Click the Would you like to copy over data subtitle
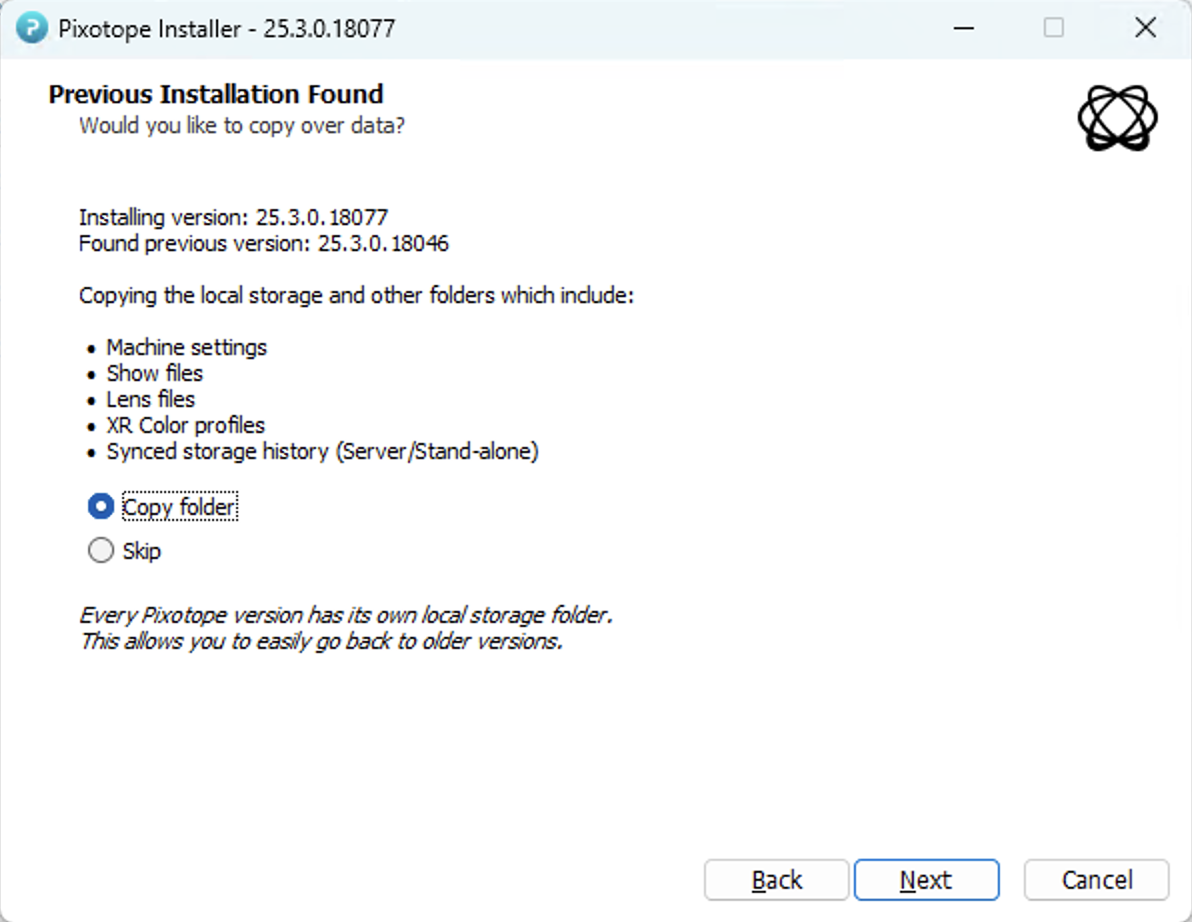The width and height of the screenshot is (1192, 922). click(x=240, y=125)
